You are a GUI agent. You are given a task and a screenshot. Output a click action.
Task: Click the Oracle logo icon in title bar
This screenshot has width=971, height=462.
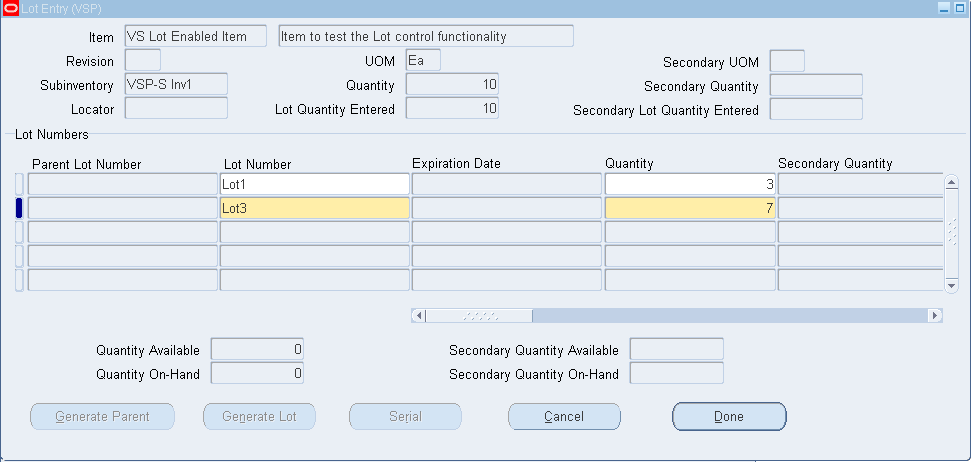tap(11, 9)
